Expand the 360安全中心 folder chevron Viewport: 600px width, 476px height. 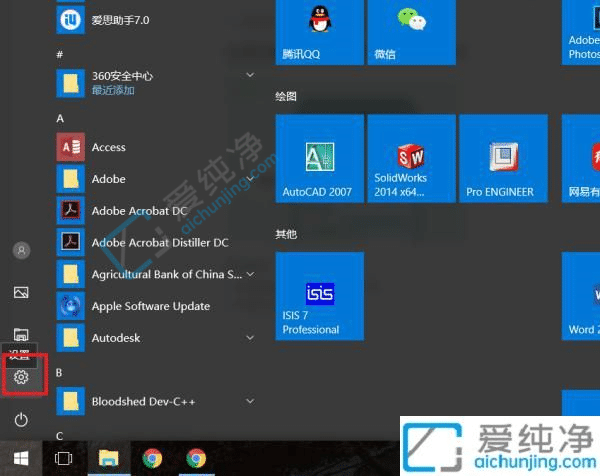pyautogui.click(x=250, y=75)
